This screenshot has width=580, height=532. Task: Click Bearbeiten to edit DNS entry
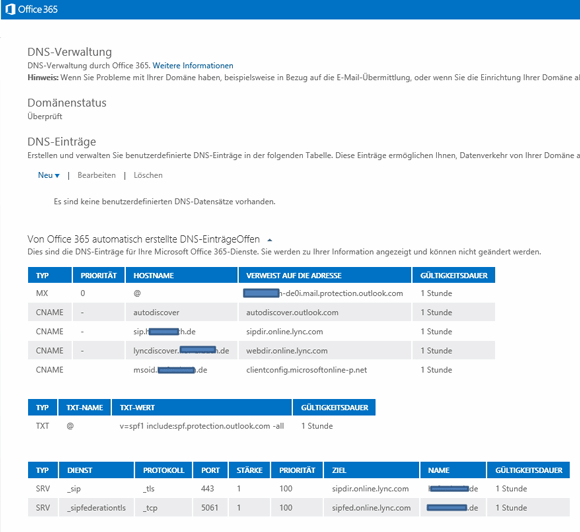pyautogui.click(x=97, y=175)
